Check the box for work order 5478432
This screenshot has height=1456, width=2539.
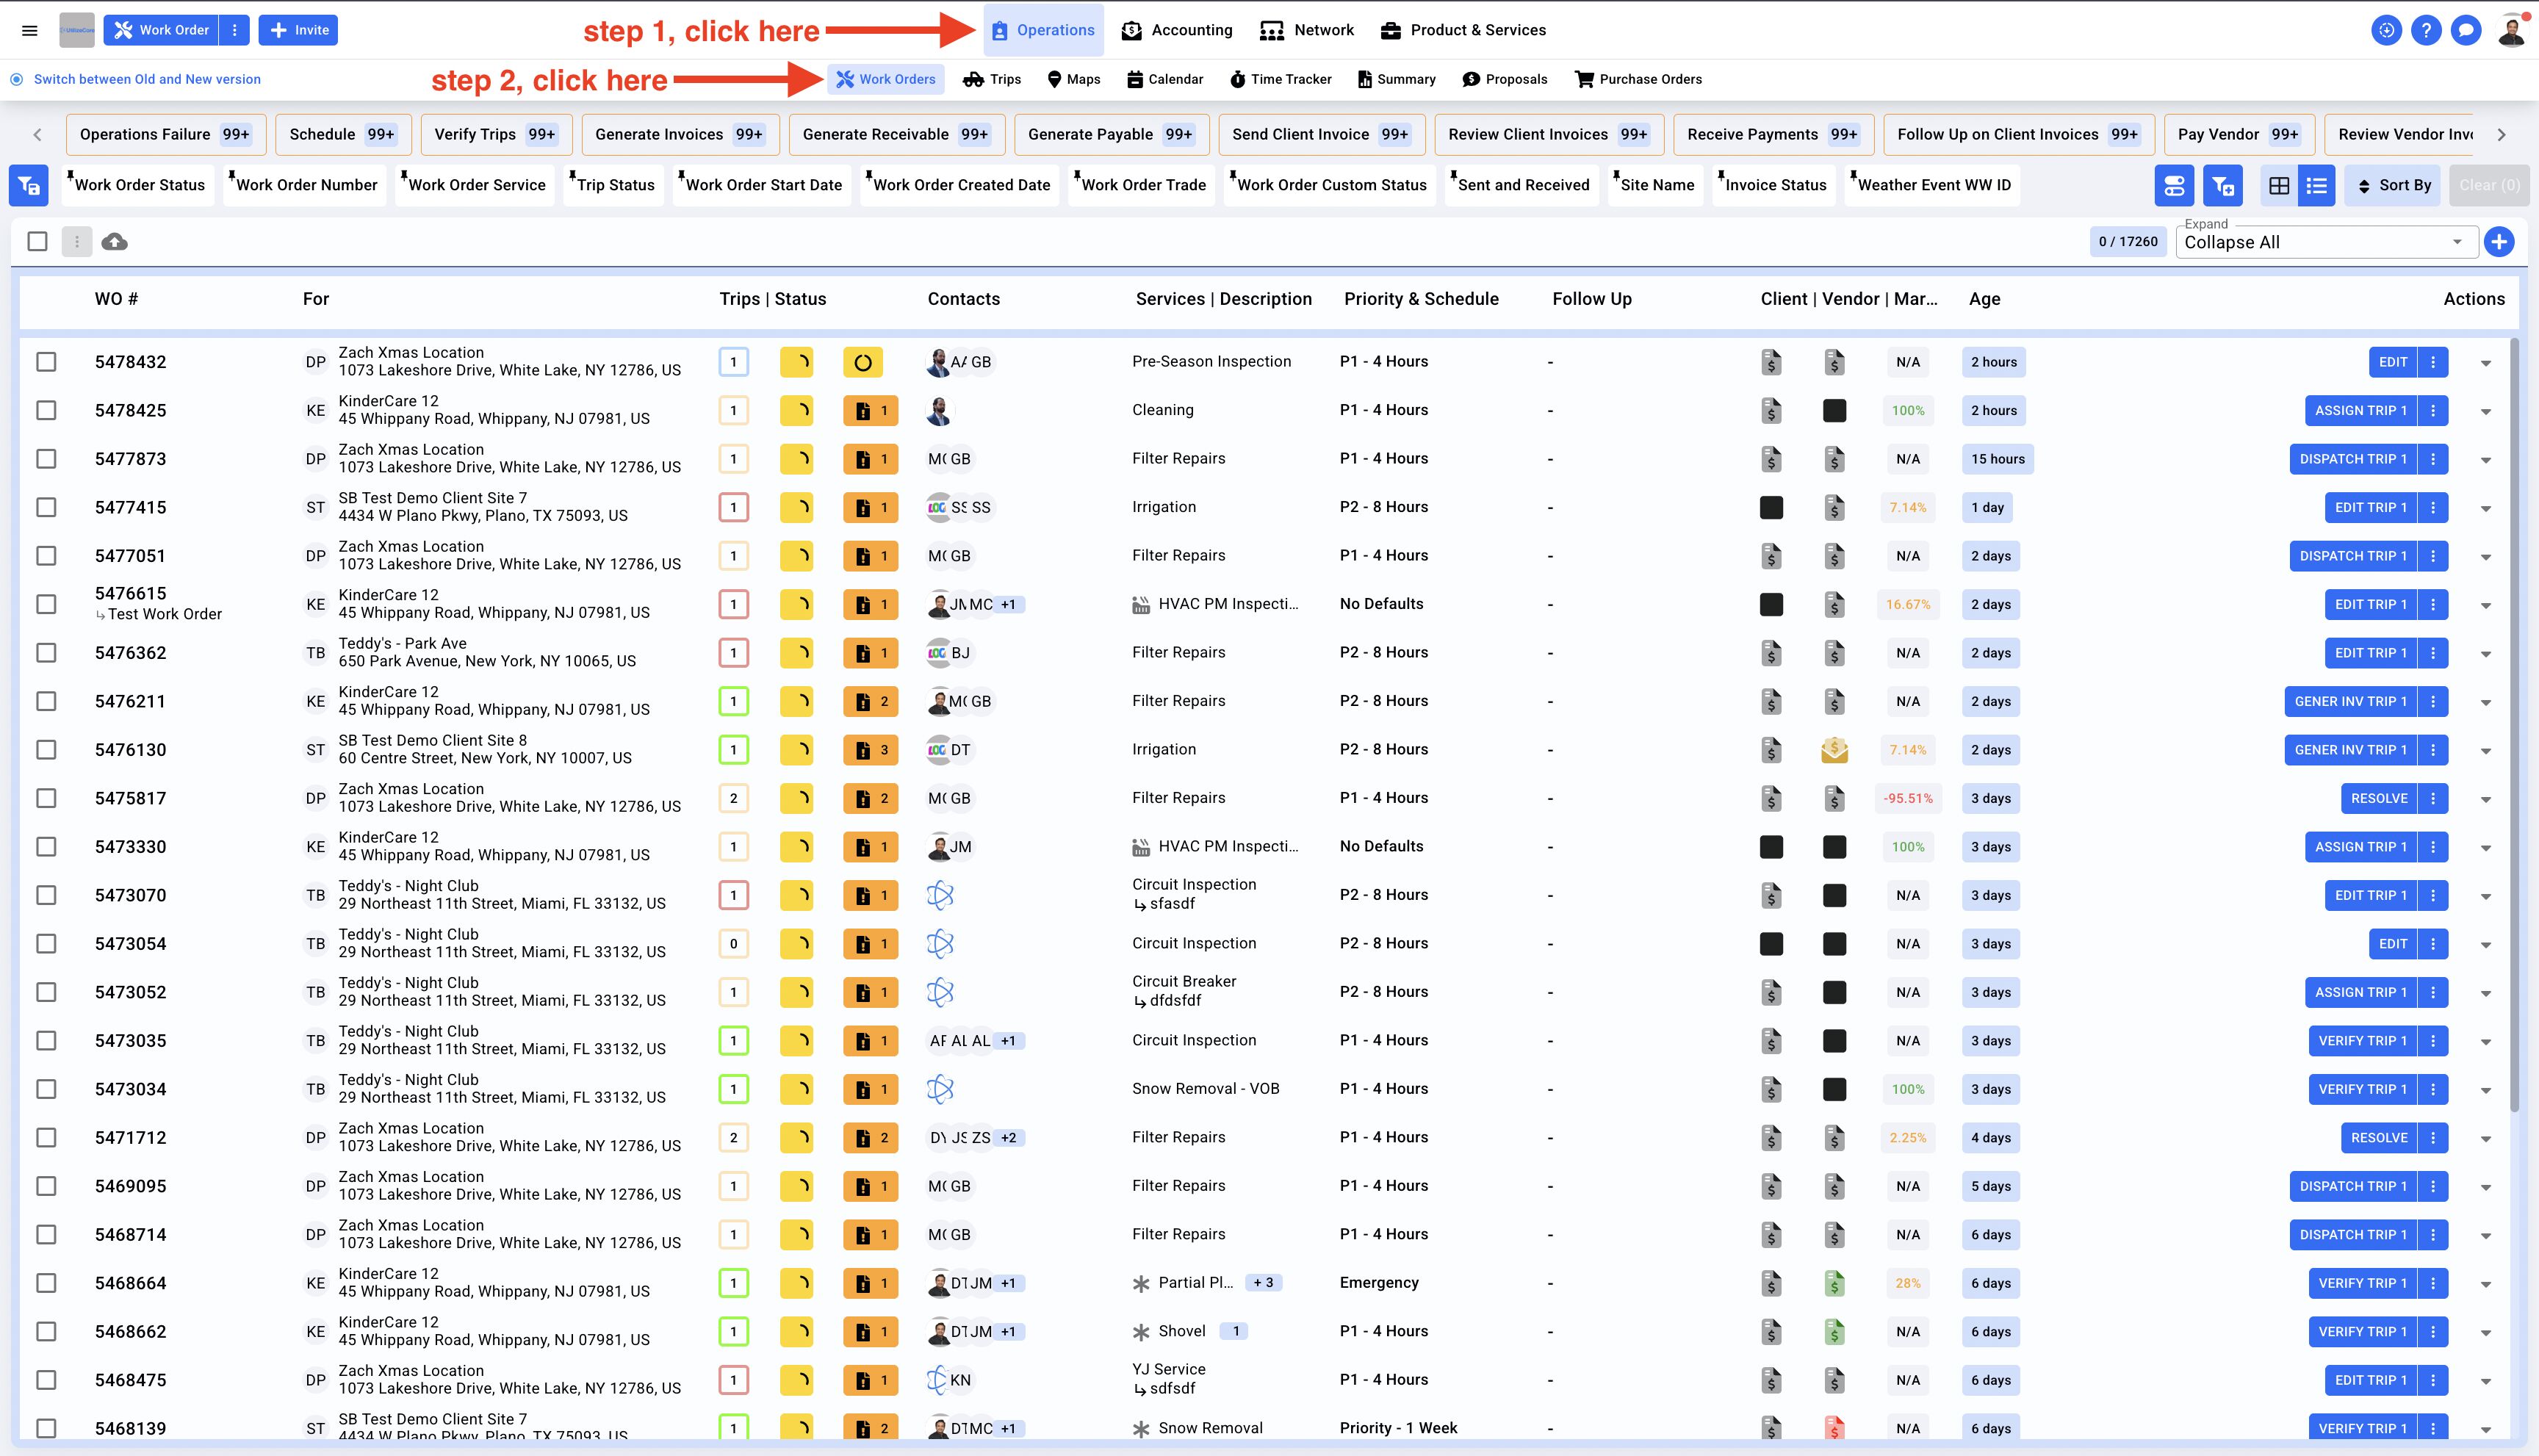(x=46, y=362)
